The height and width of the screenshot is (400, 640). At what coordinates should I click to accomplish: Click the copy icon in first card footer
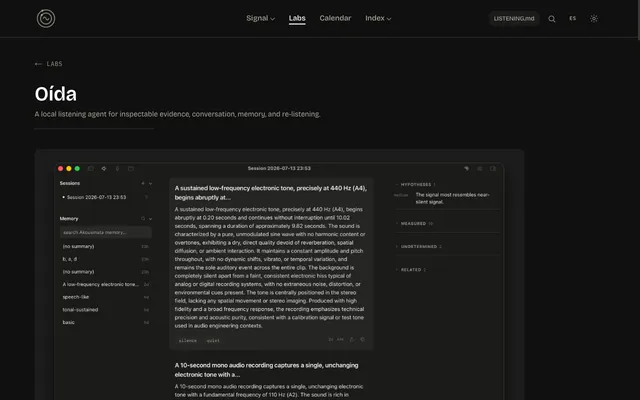362,340
